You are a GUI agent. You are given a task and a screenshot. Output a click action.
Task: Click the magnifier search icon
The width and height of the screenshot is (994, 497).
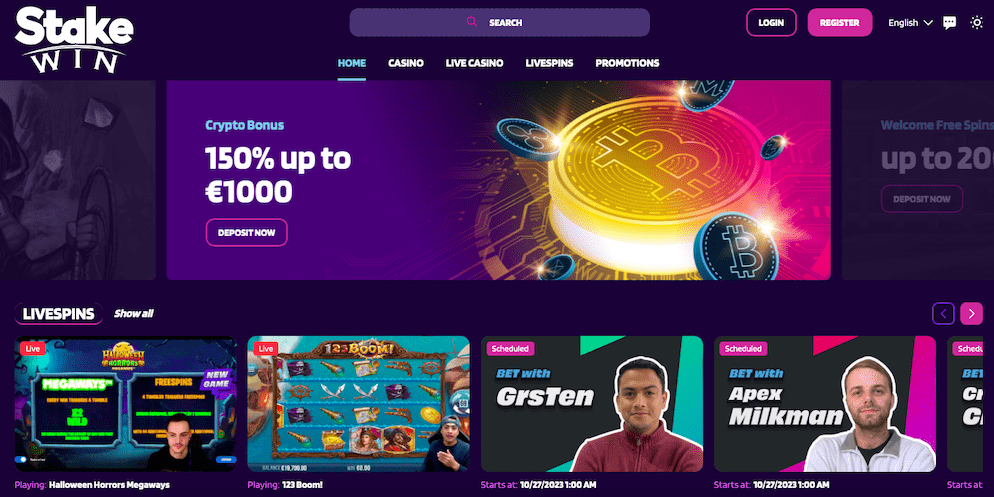click(472, 22)
